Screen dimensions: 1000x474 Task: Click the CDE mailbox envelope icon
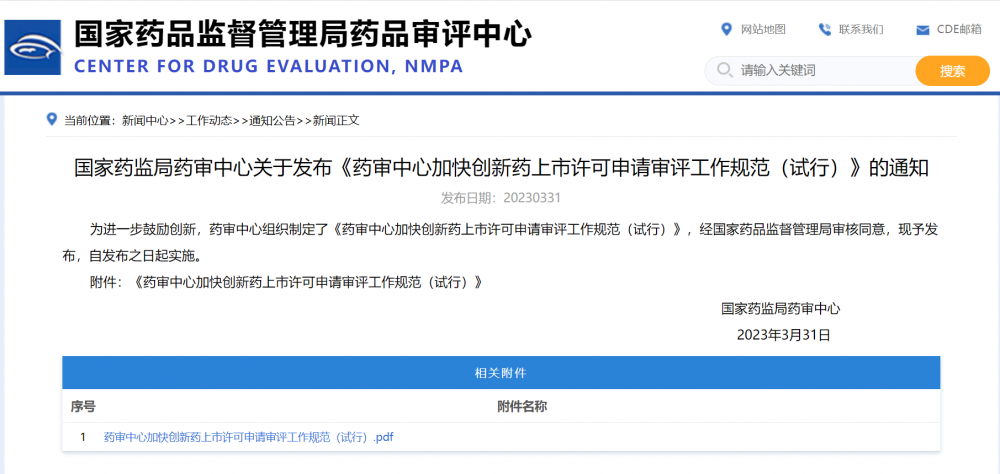pyautogui.click(x=922, y=29)
